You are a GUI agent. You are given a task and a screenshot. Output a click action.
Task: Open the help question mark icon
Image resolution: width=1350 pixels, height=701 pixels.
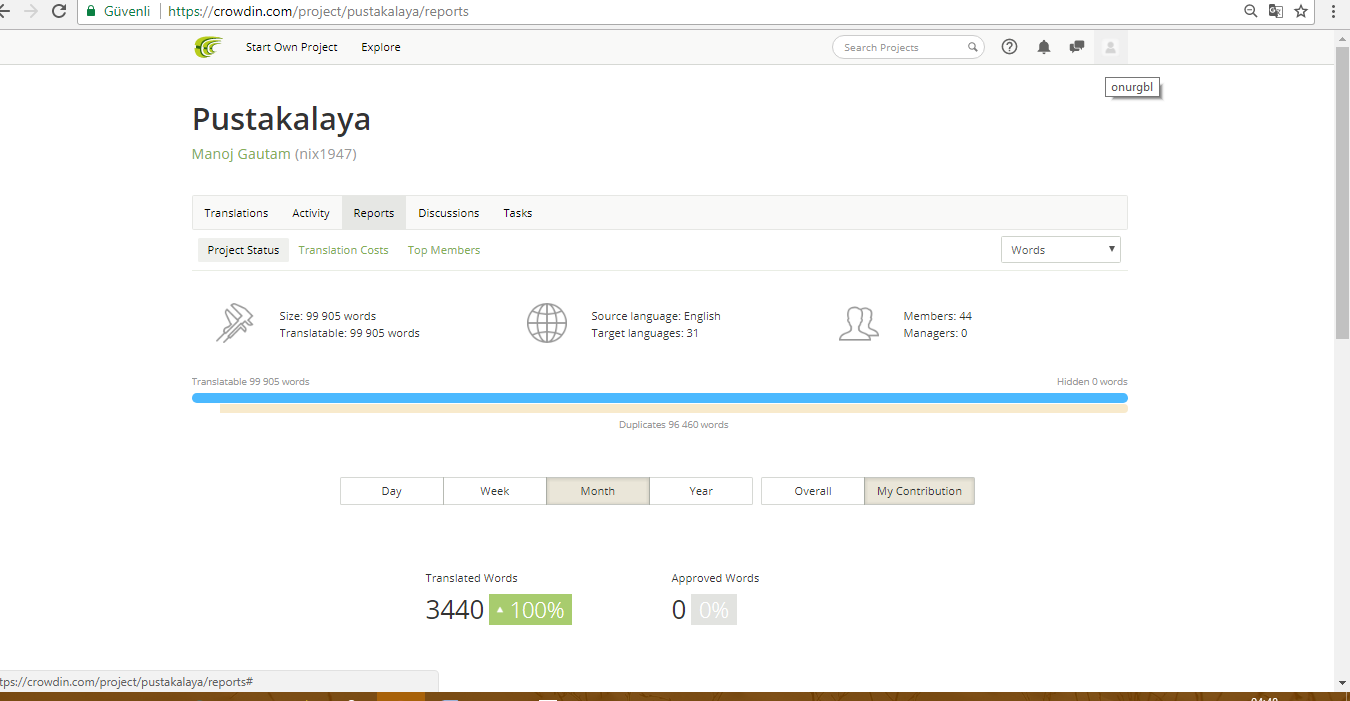pyautogui.click(x=1009, y=47)
